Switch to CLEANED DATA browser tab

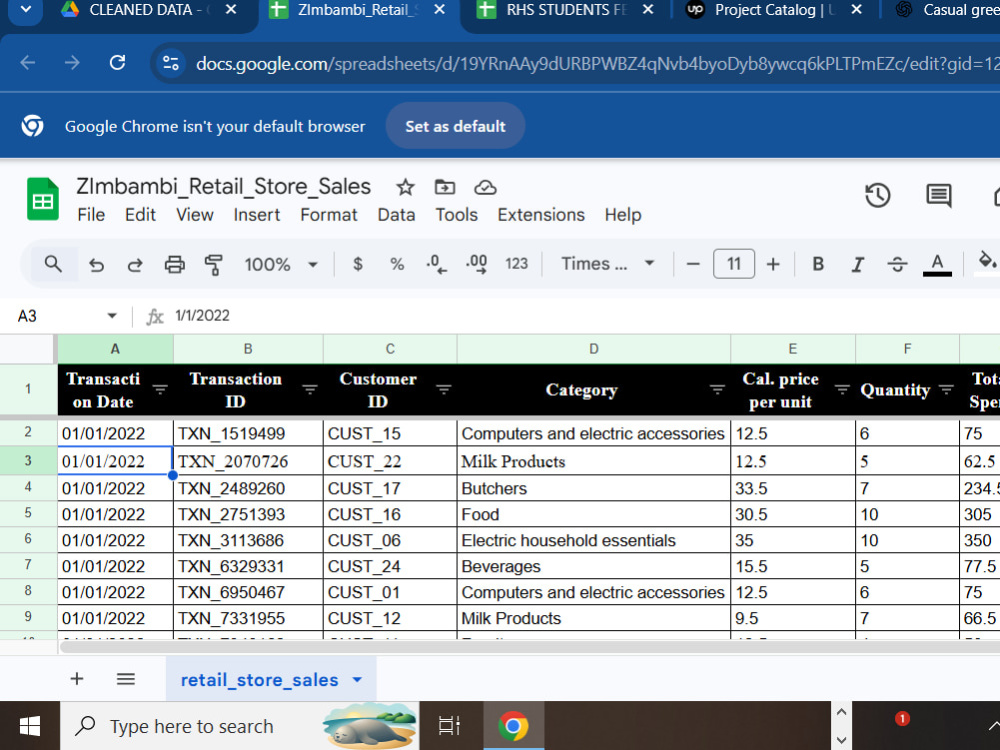tap(150, 11)
